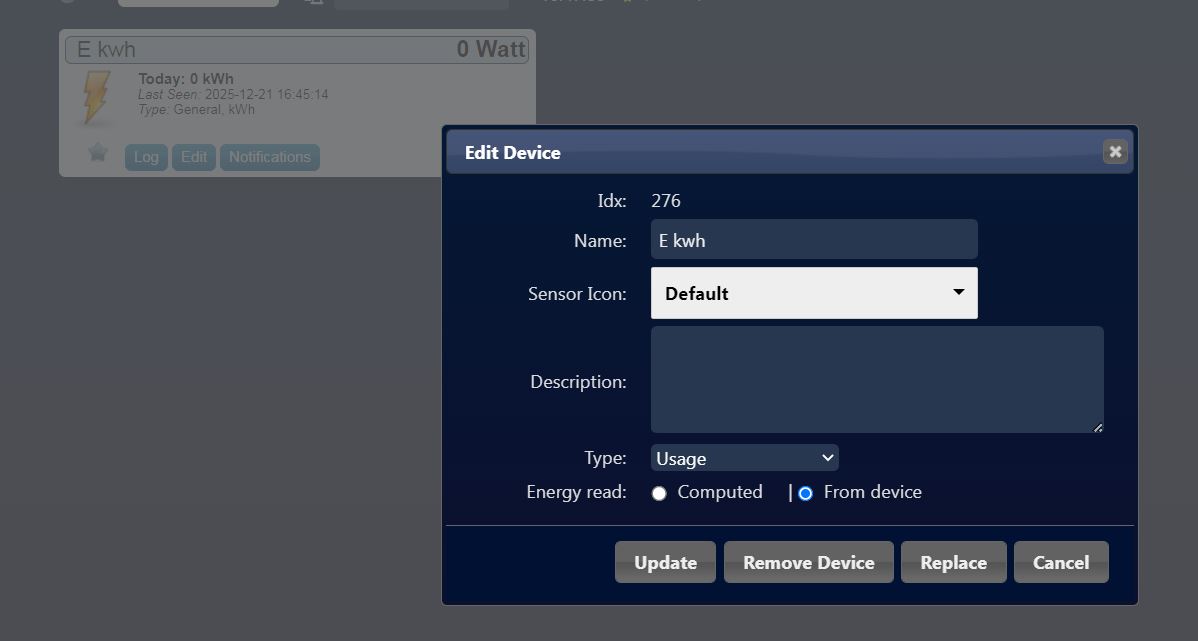1198x641 pixels.
Task: Grab the Description box resize handle
Action: point(1097,427)
